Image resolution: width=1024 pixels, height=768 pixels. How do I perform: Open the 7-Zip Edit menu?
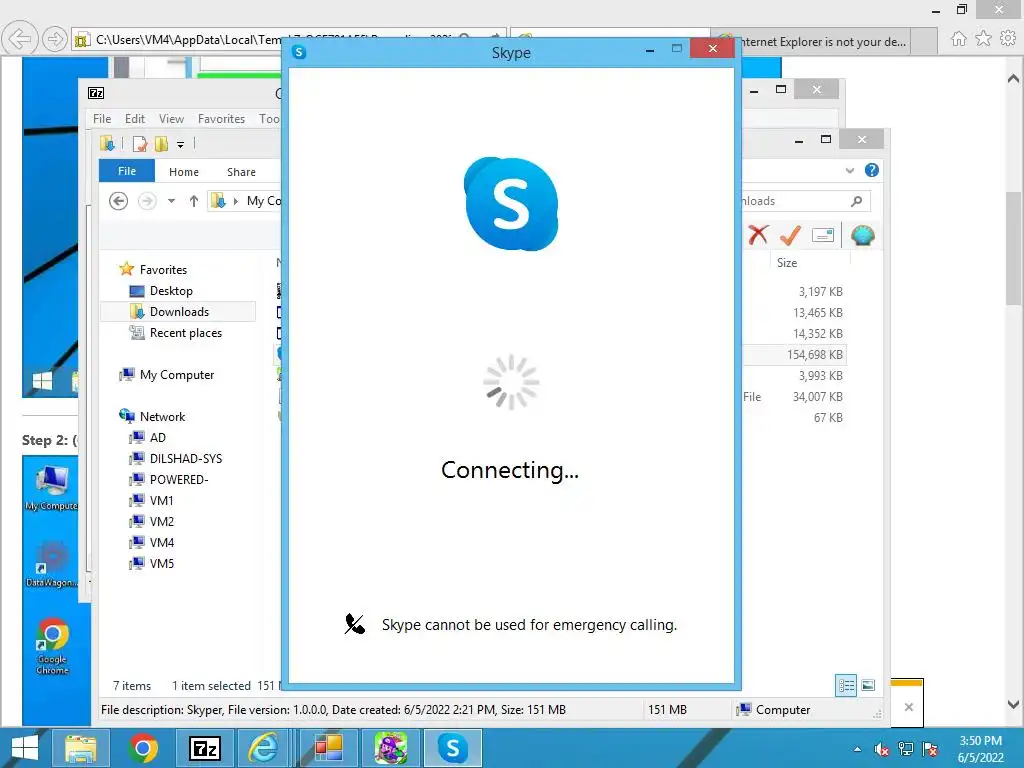pyautogui.click(x=135, y=119)
